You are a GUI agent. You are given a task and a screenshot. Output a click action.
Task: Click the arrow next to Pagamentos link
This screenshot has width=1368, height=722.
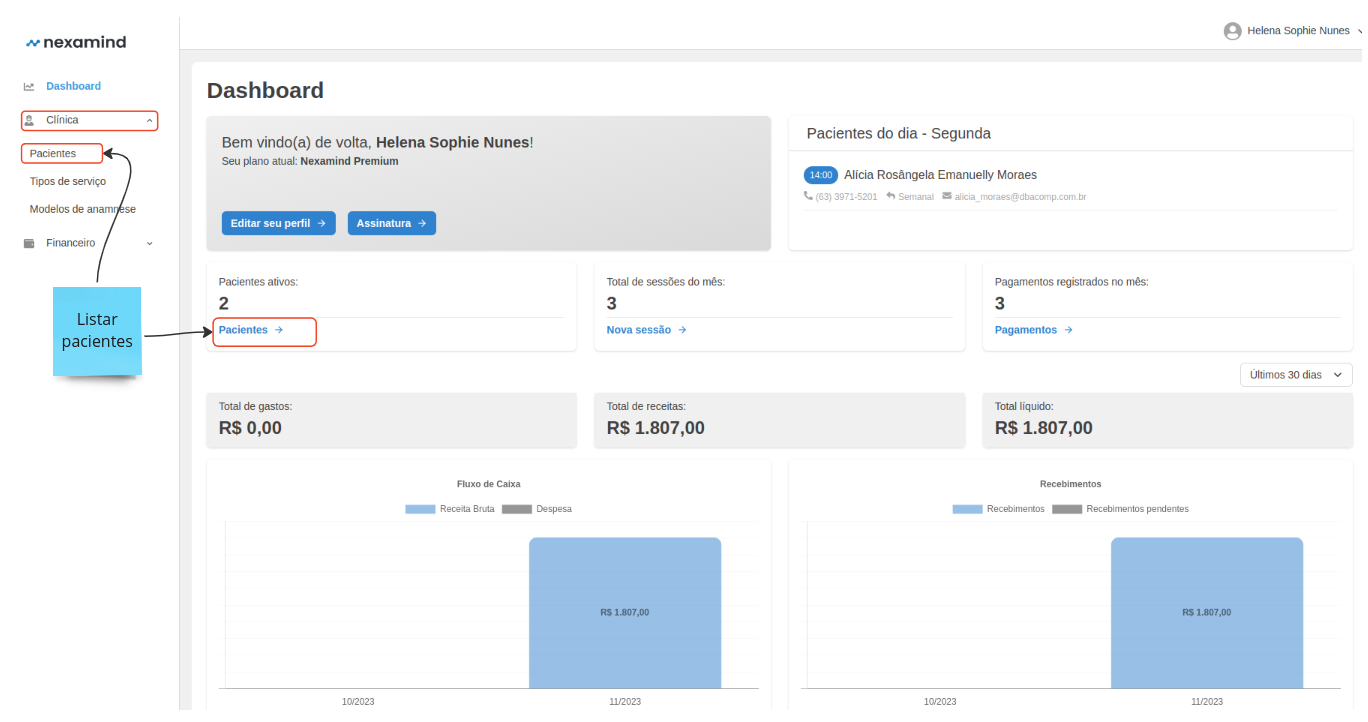(1068, 330)
